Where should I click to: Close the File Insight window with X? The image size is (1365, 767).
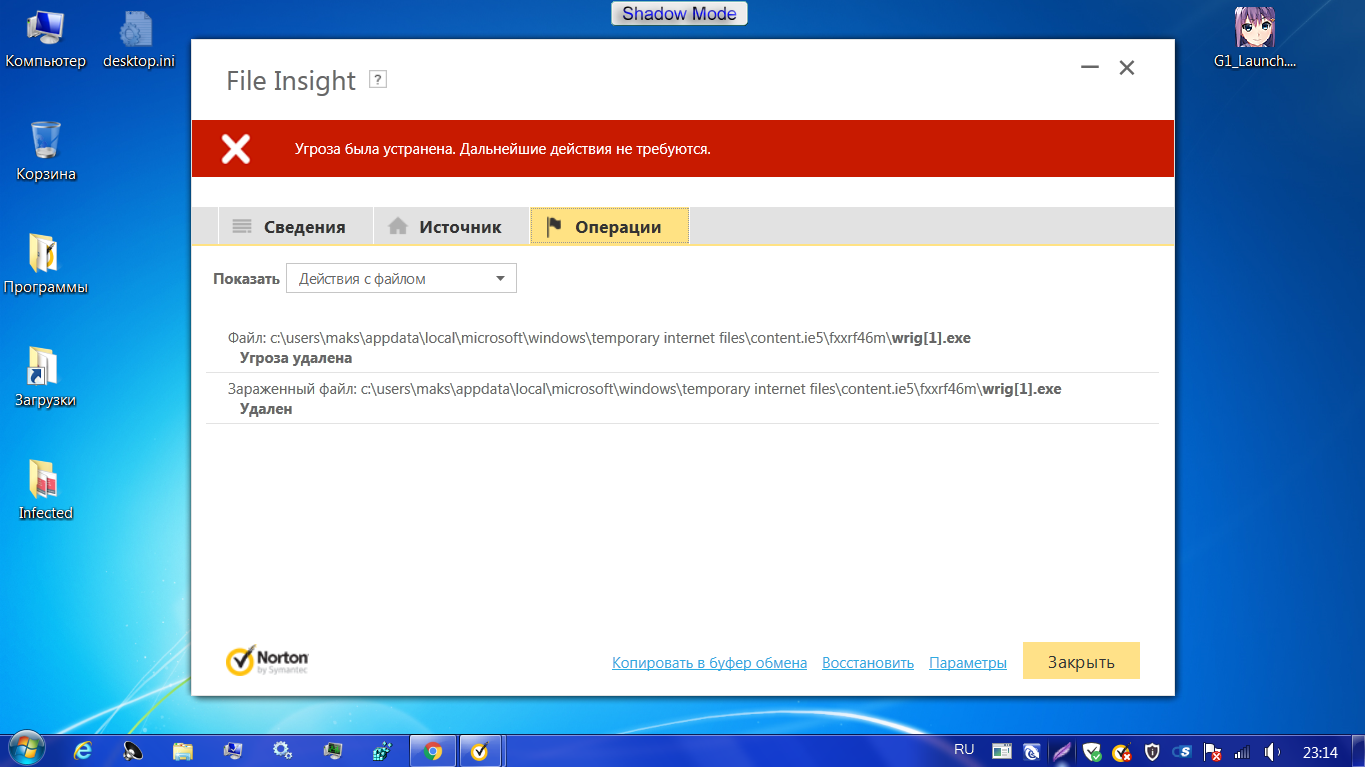[1127, 68]
